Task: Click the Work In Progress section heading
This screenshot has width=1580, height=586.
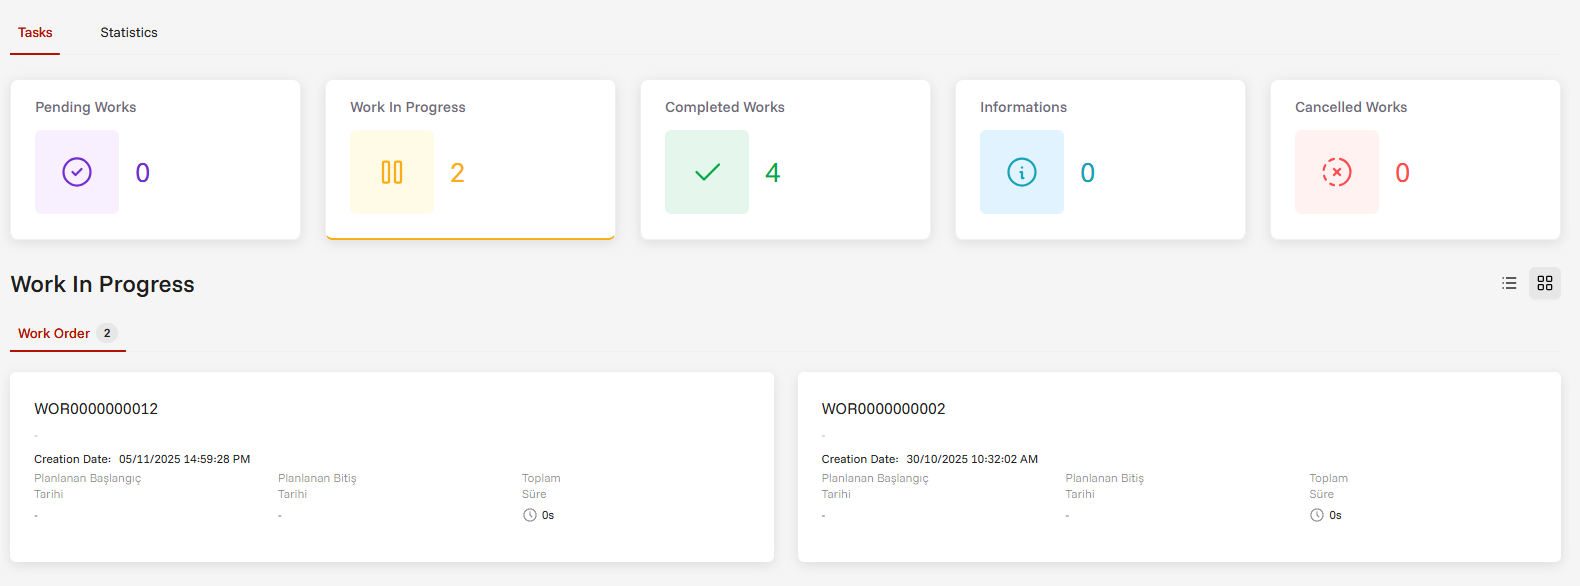Action: (x=102, y=284)
